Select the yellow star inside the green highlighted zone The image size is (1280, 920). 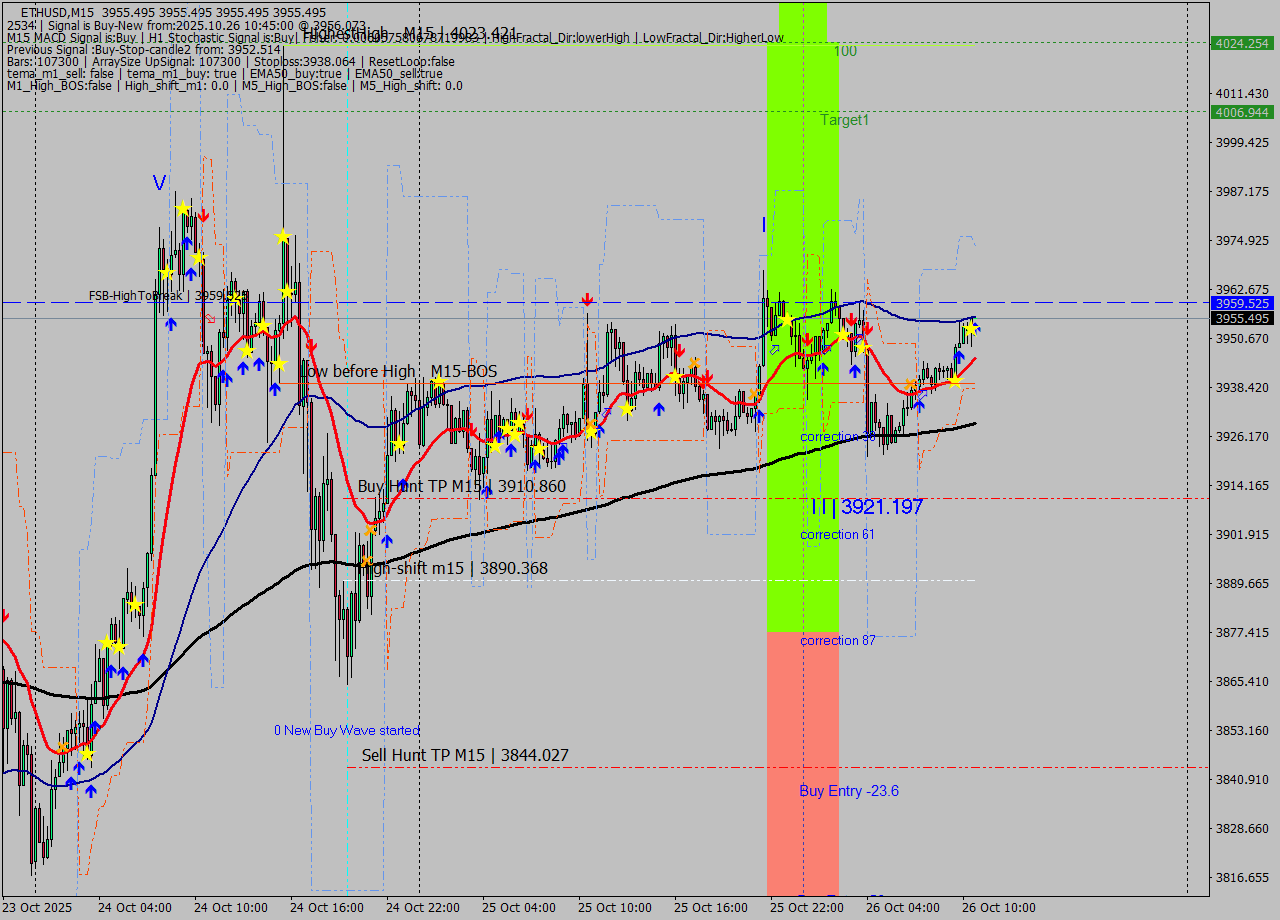pyautogui.click(x=787, y=320)
